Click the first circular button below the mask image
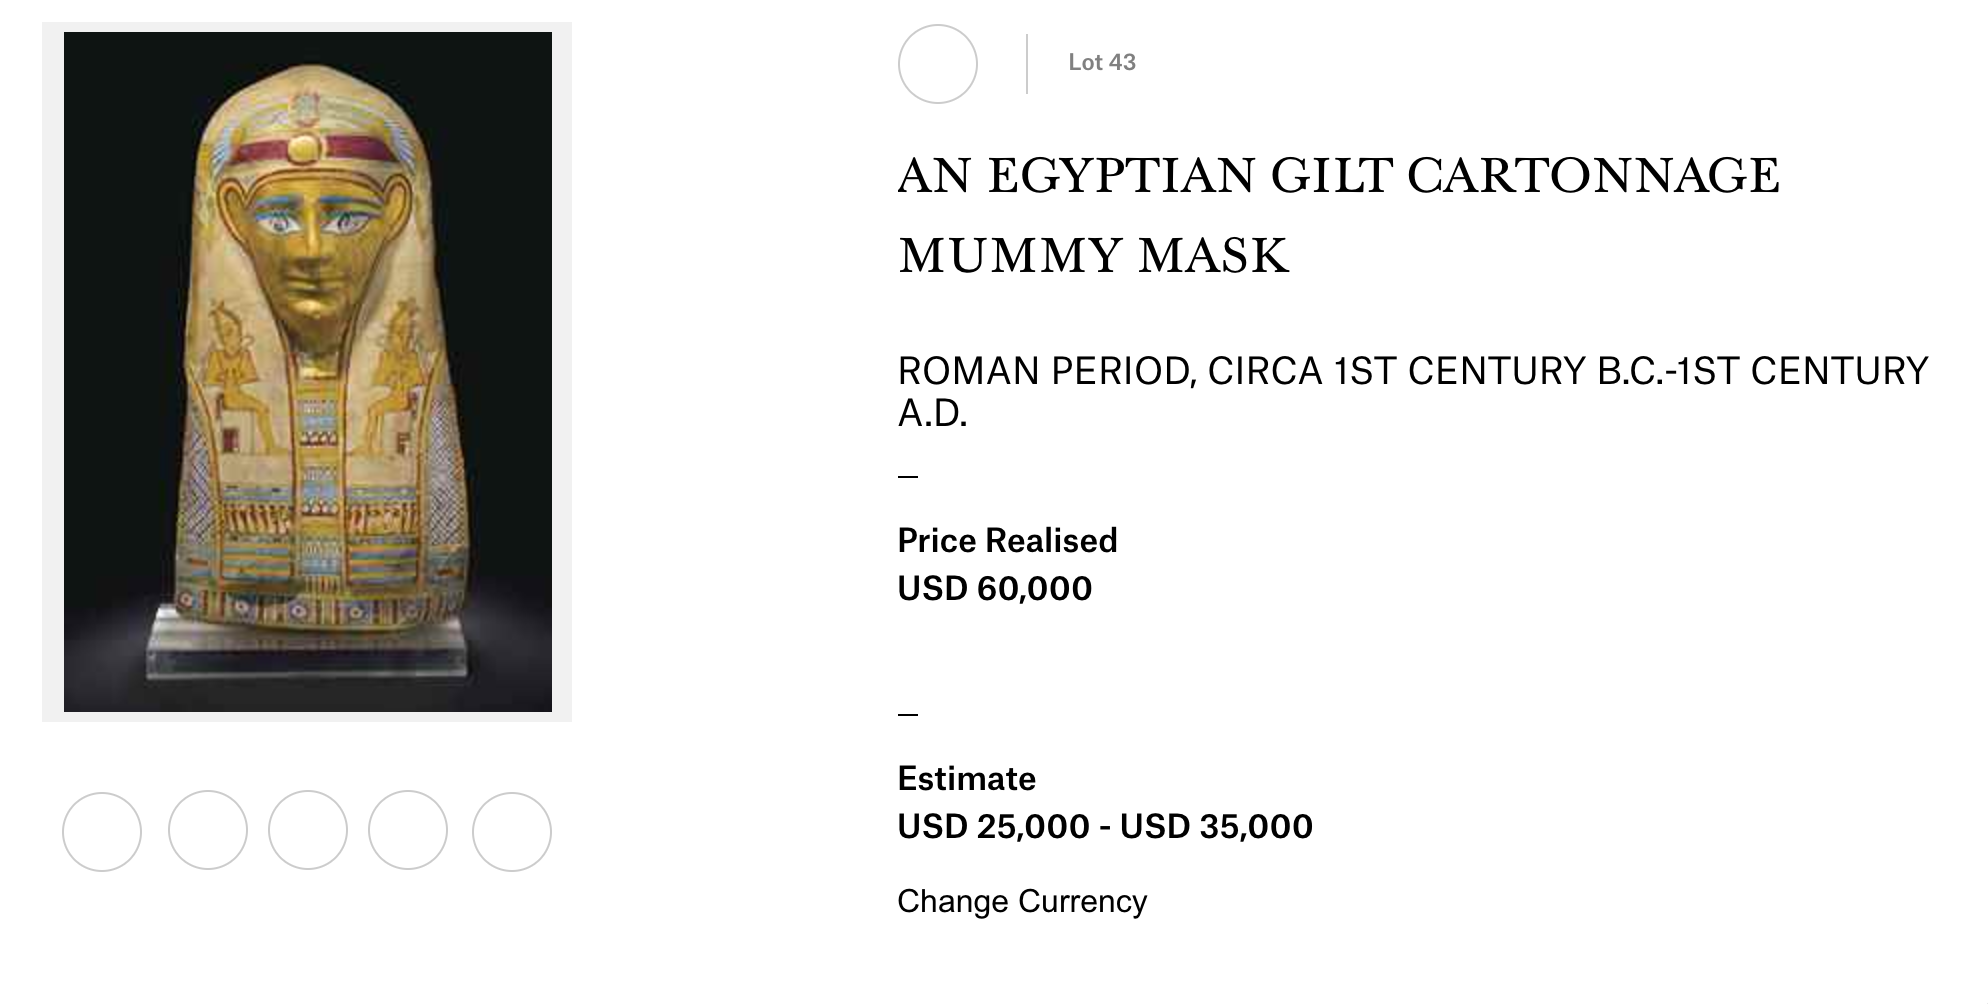 point(102,832)
